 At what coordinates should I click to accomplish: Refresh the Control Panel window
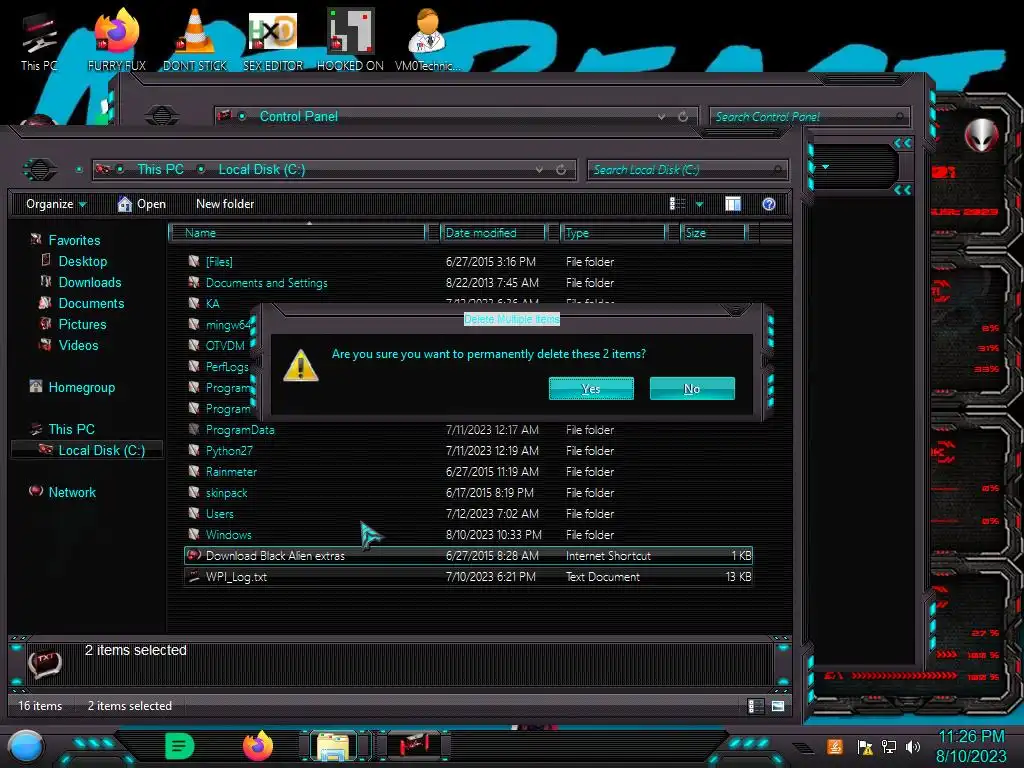pyautogui.click(x=683, y=116)
